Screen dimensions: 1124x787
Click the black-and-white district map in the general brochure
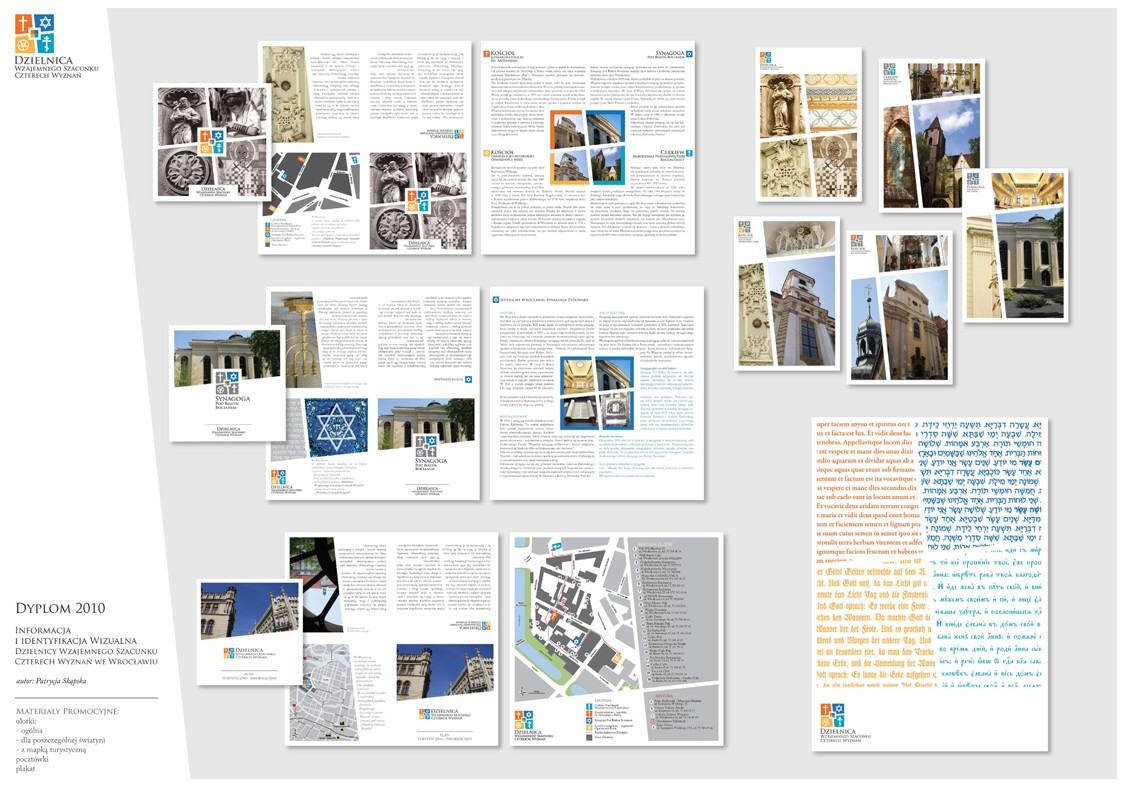pos(313,183)
